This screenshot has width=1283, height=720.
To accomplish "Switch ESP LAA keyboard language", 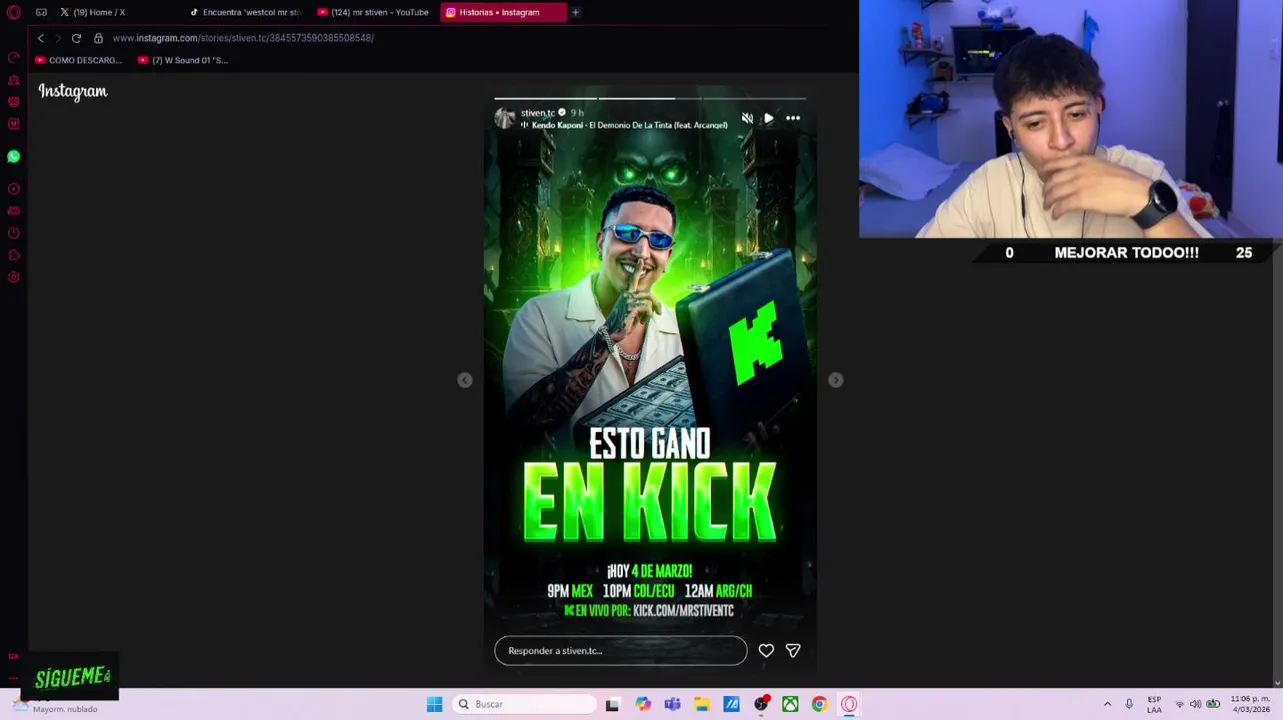I will 1154,704.
